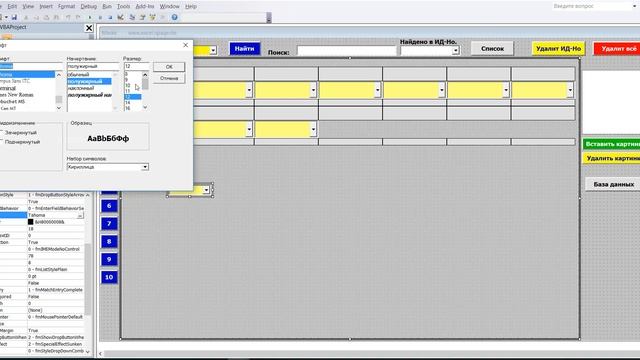Close the font dialog with the X

[186, 45]
